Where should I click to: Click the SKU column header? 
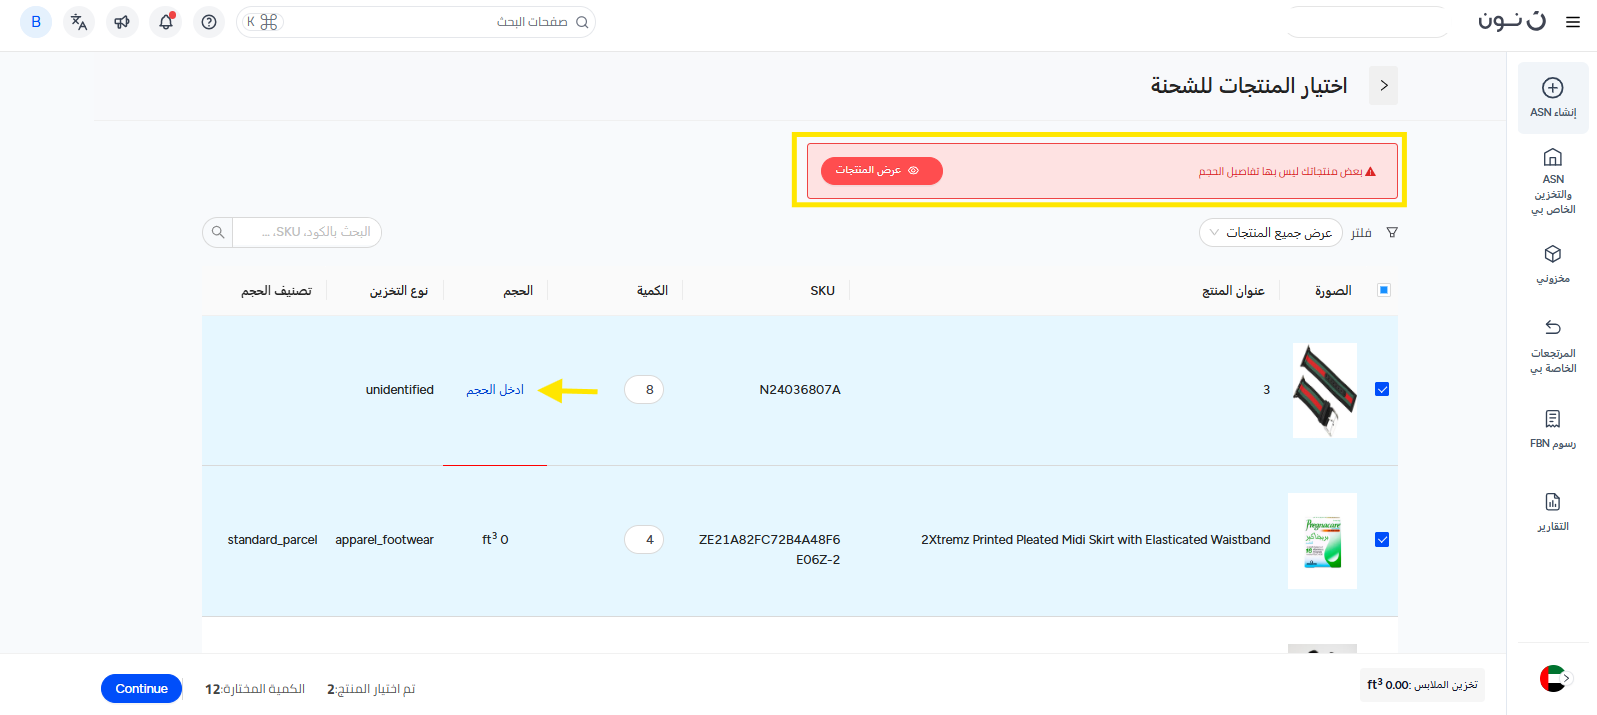[x=822, y=291]
